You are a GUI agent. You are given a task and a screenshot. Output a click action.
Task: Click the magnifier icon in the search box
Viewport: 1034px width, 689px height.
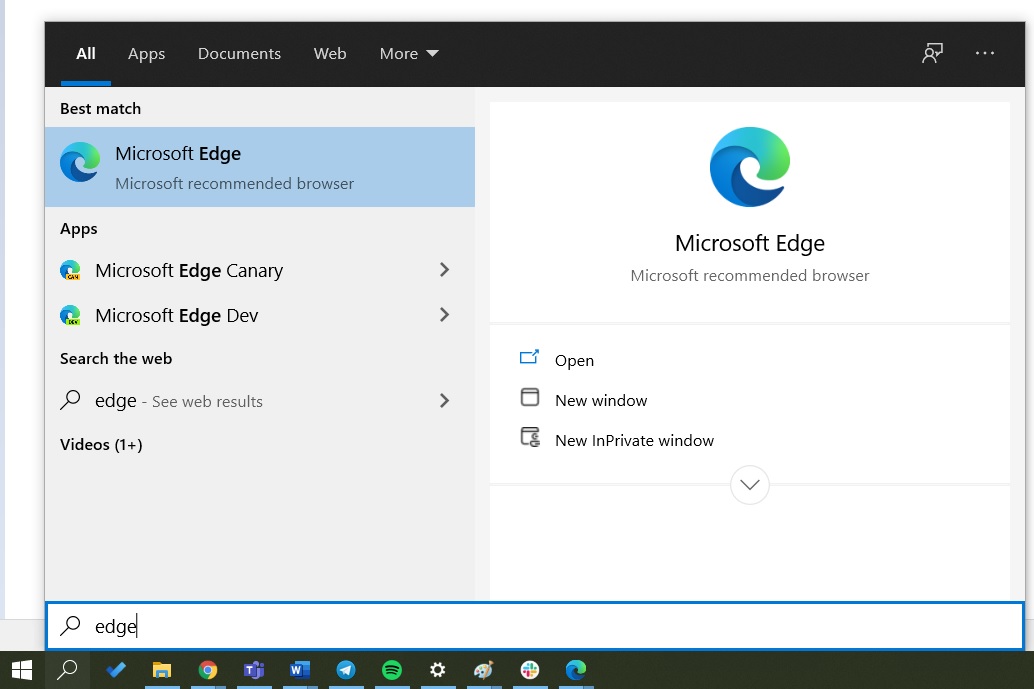tap(70, 626)
